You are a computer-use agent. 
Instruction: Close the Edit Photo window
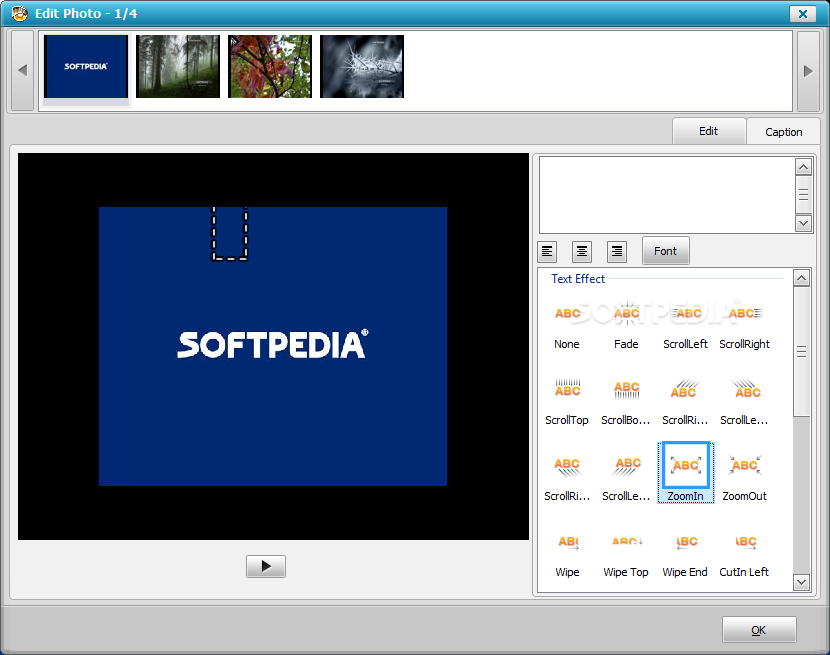tap(803, 14)
